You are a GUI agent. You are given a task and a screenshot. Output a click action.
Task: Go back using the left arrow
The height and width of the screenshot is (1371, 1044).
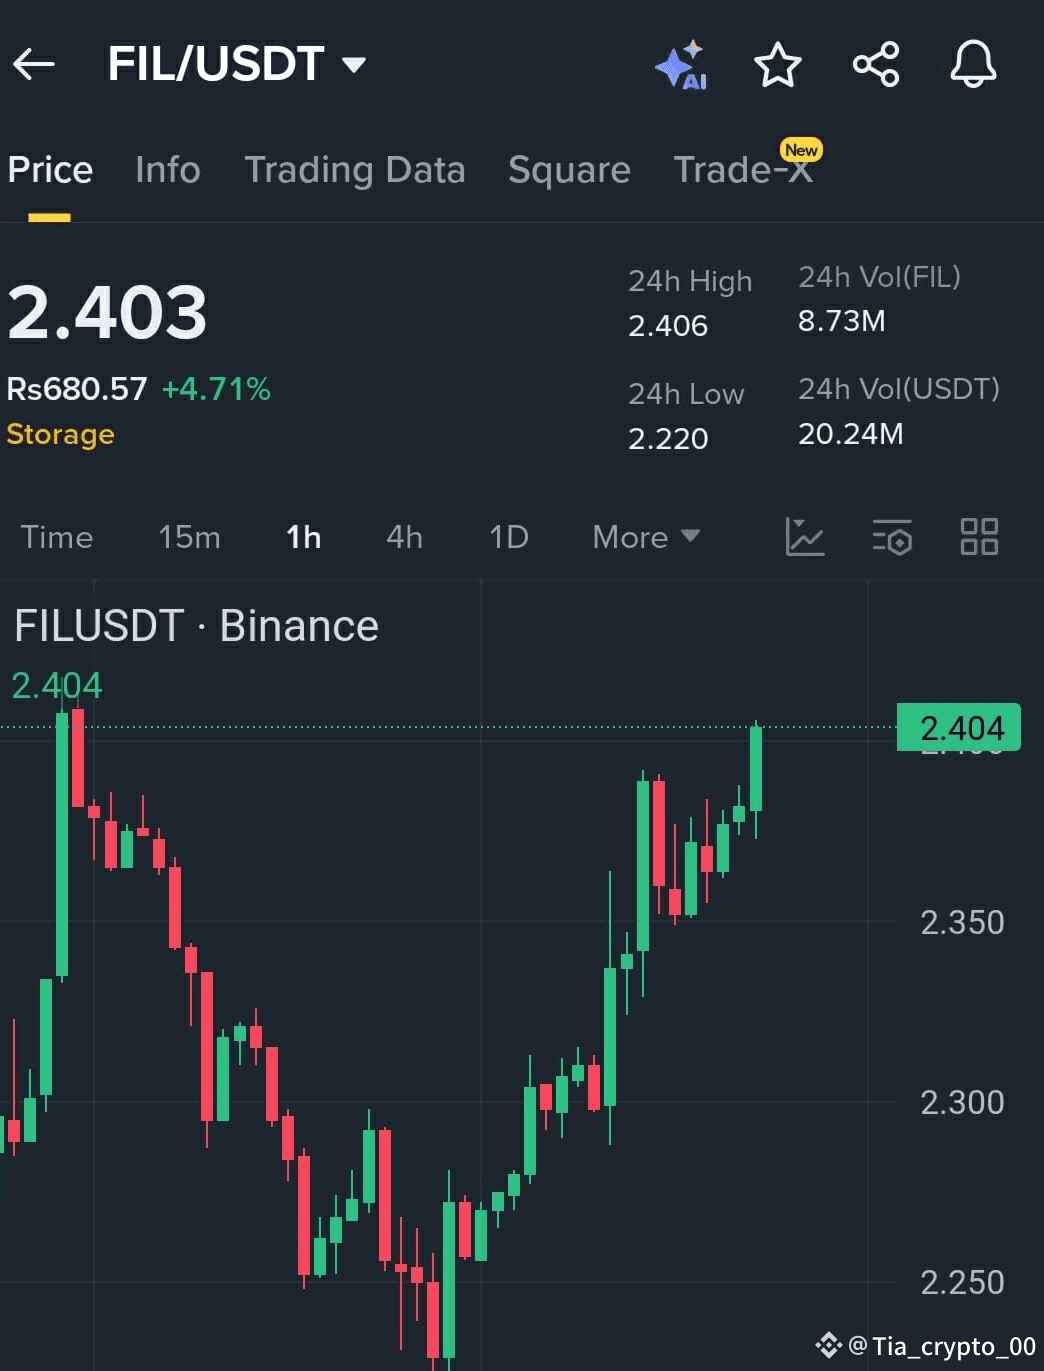tap(34, 65)
